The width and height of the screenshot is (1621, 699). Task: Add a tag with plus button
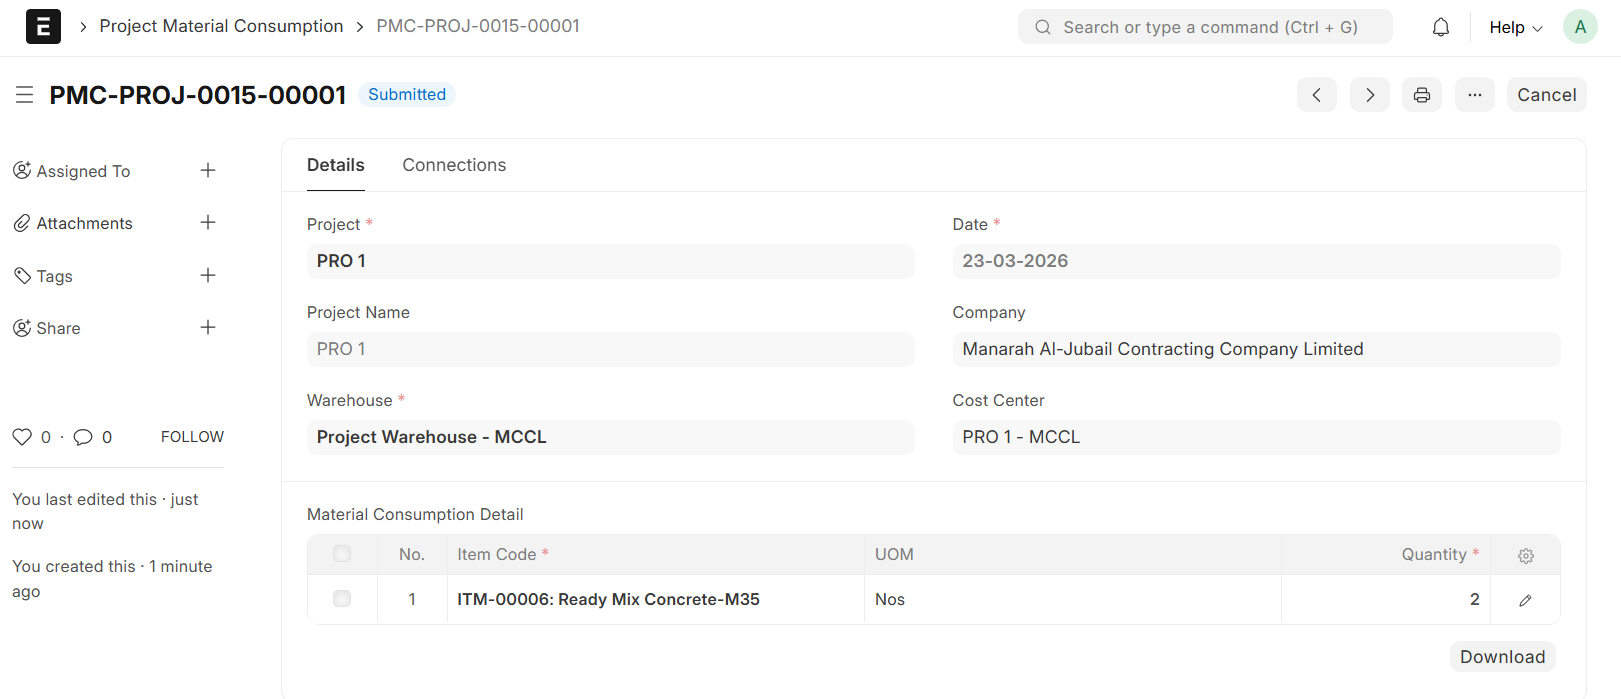click(x=208, y=276)
